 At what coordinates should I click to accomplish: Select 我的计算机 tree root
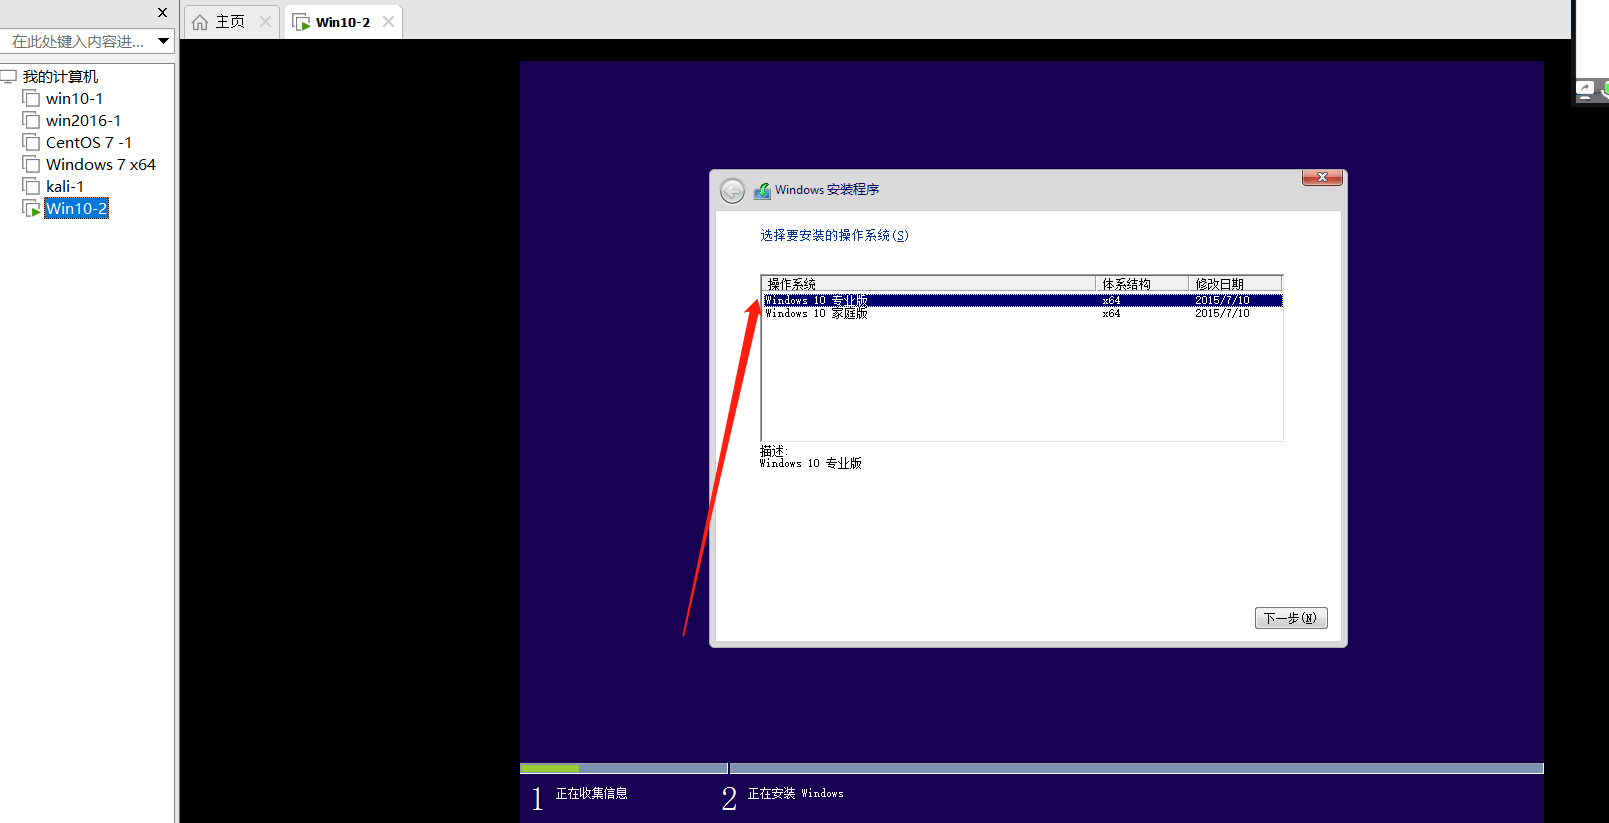[x=60, y=76]
